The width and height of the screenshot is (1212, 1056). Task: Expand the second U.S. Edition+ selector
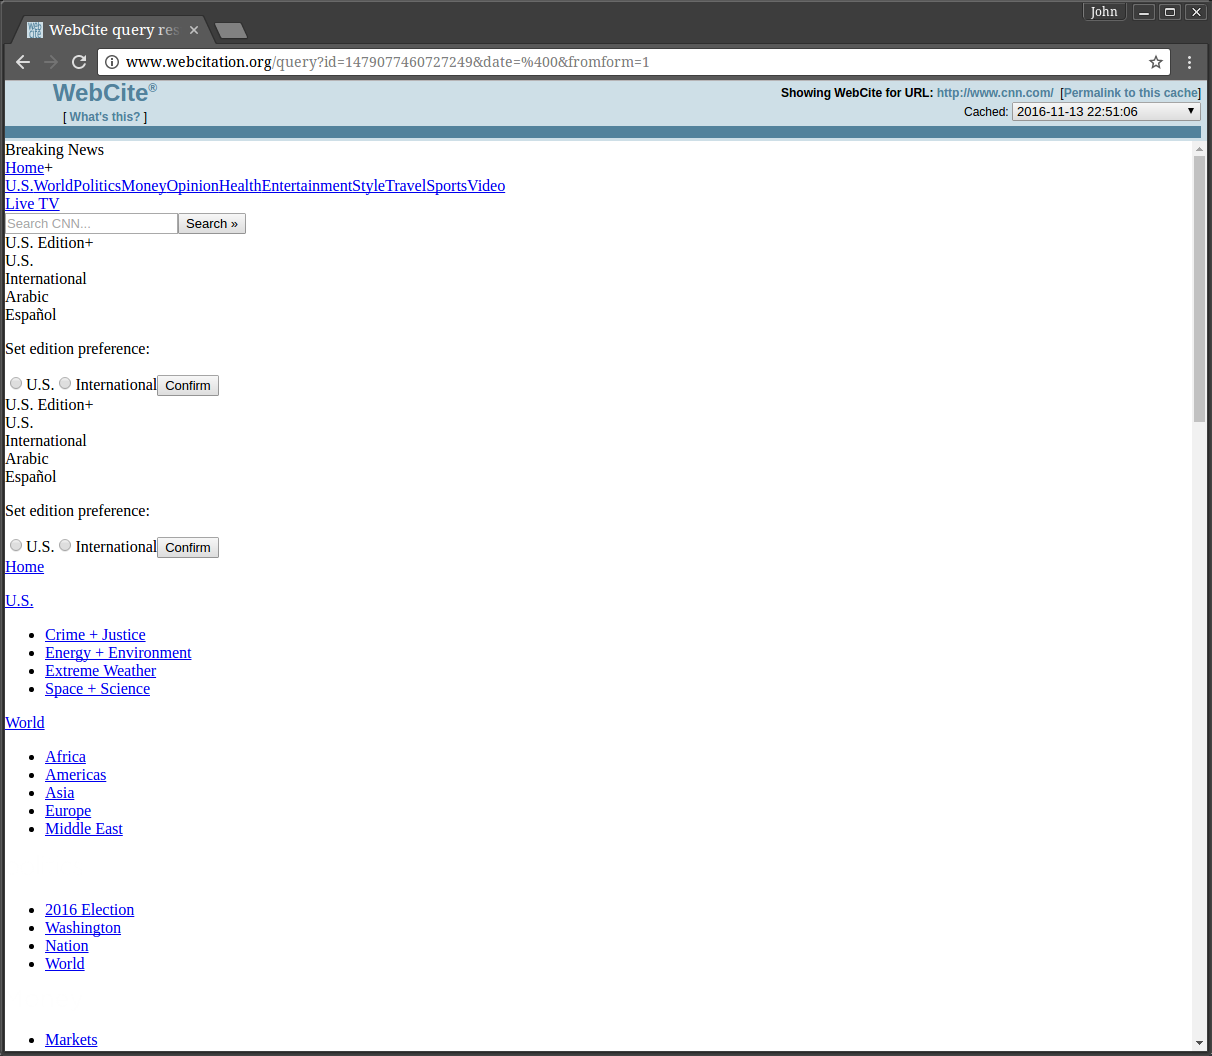(x=49, y=405)
